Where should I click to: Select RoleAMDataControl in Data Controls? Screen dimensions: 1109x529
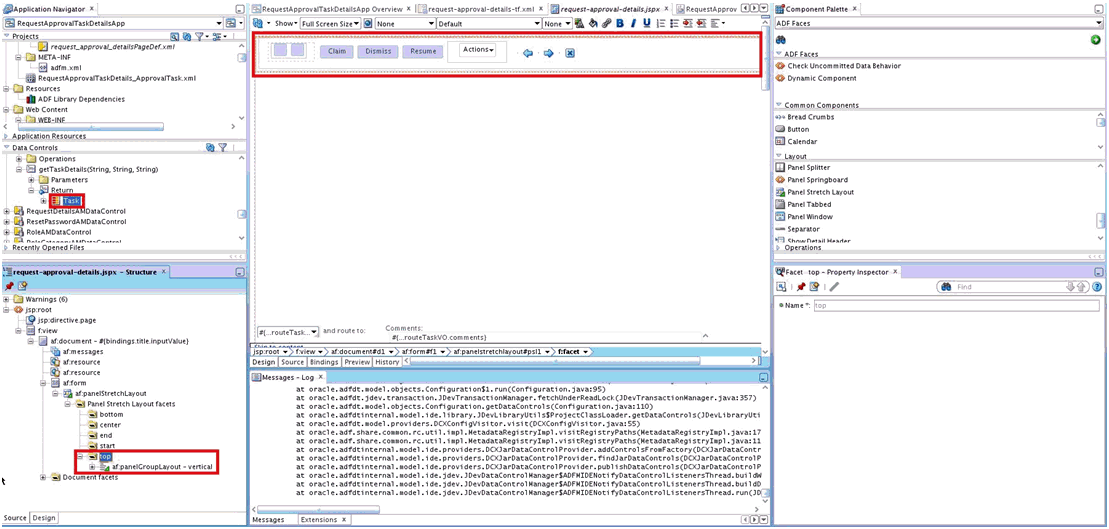click(x=58, y=232)
